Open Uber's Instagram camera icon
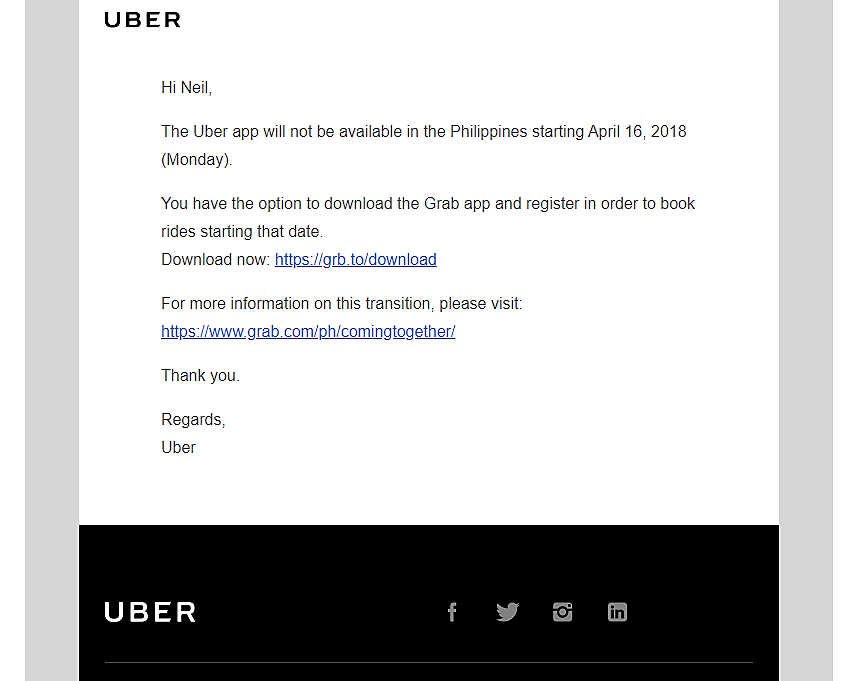This screenshot has width=853, height=681. tap(562, 612)
